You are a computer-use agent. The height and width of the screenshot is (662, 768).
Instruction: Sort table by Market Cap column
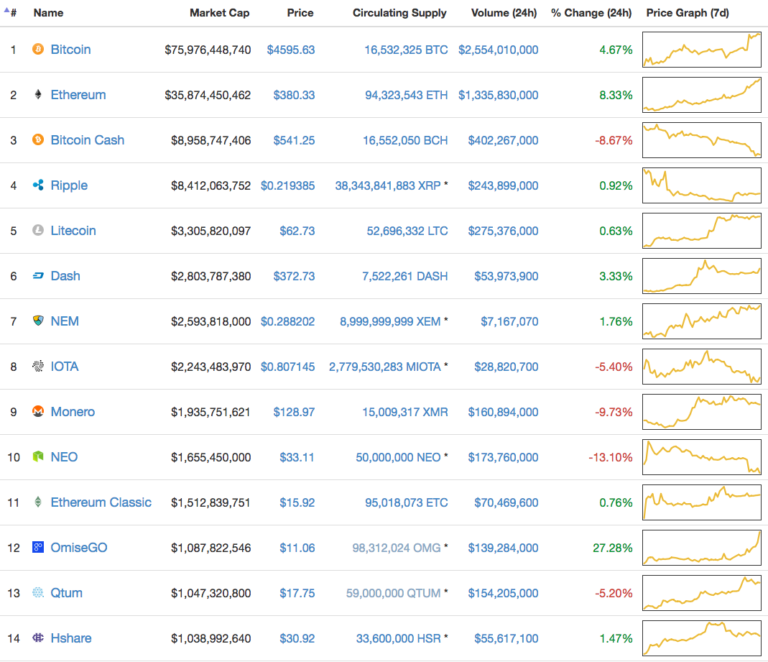pos(219,13)
